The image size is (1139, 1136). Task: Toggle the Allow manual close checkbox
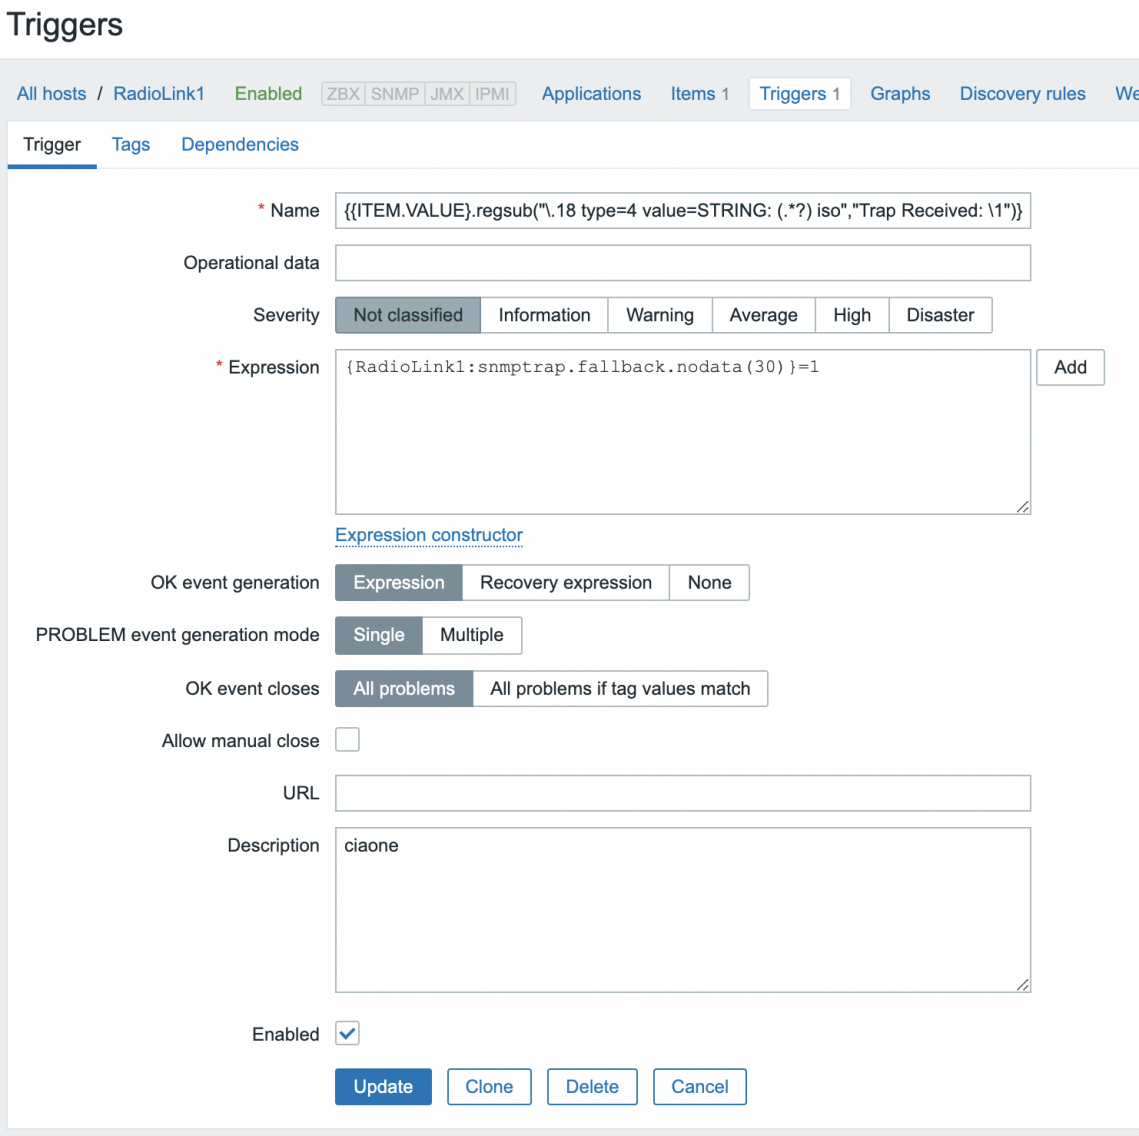pos(347,740)
